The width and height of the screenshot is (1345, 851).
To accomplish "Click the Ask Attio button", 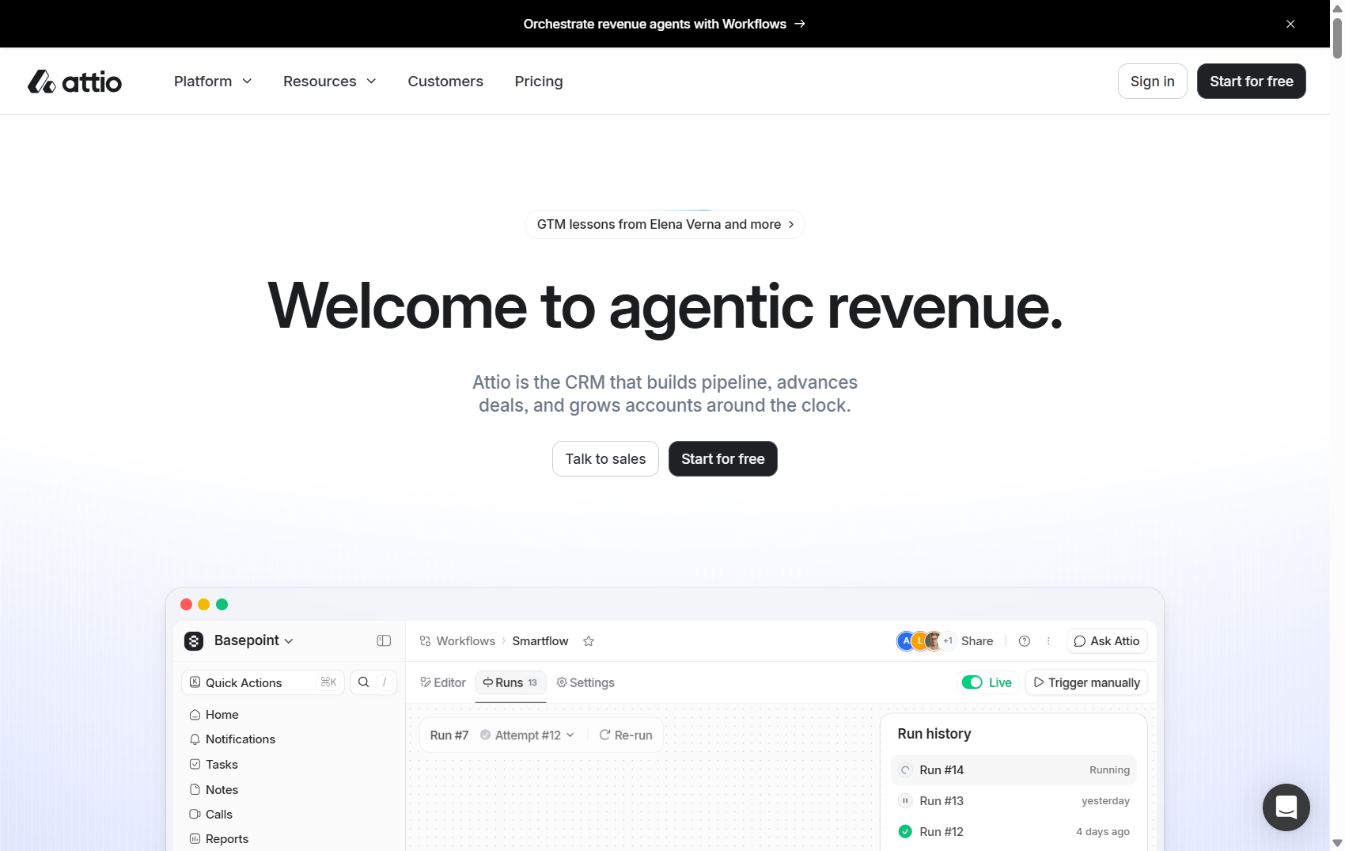I will click(1106, 641).
